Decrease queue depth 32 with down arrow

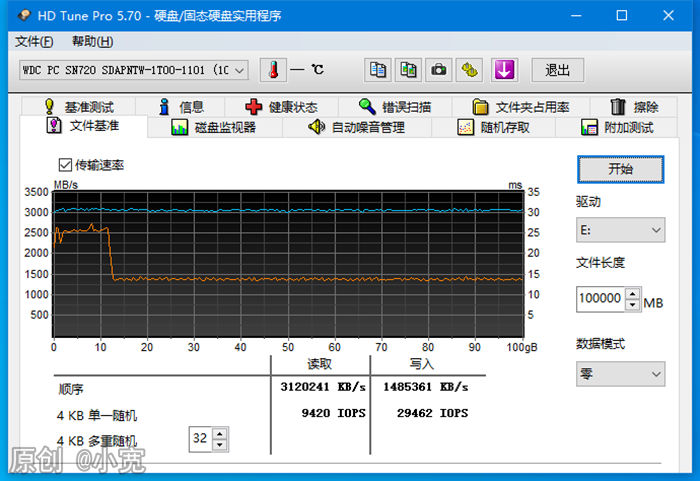(220, 445)
